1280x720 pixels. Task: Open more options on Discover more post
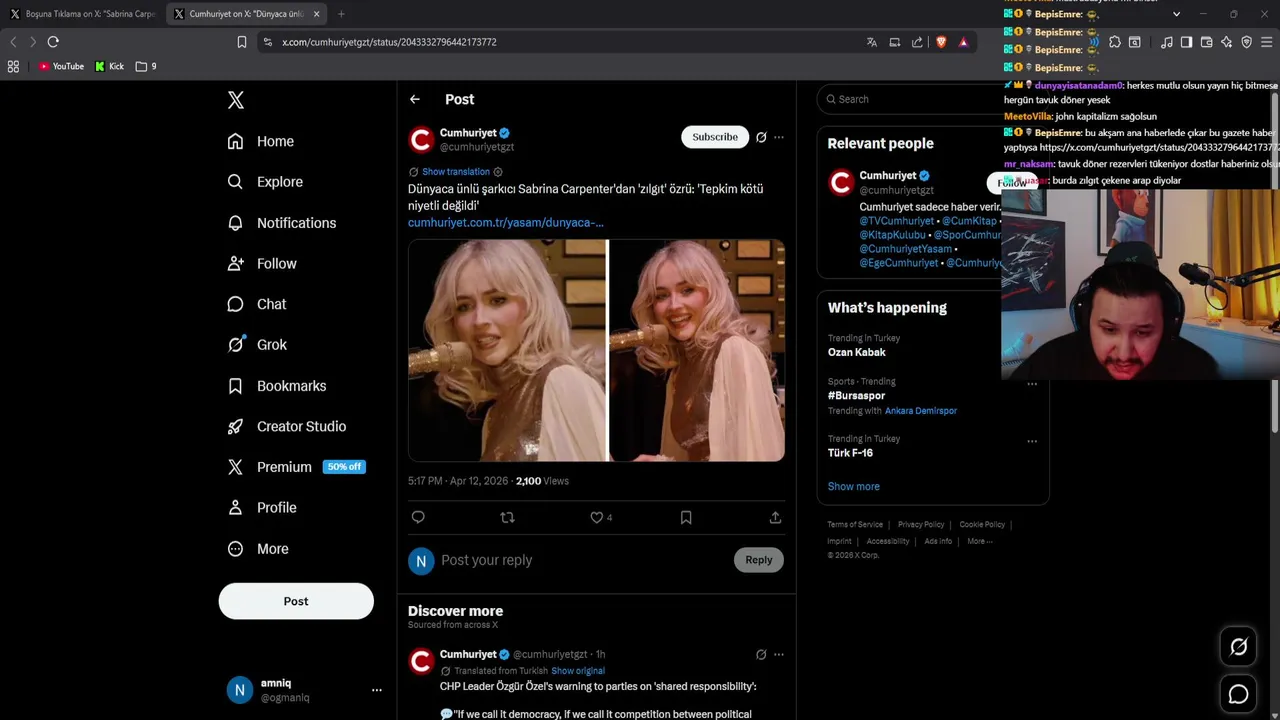pyautogui.click(x=779, y=654)
